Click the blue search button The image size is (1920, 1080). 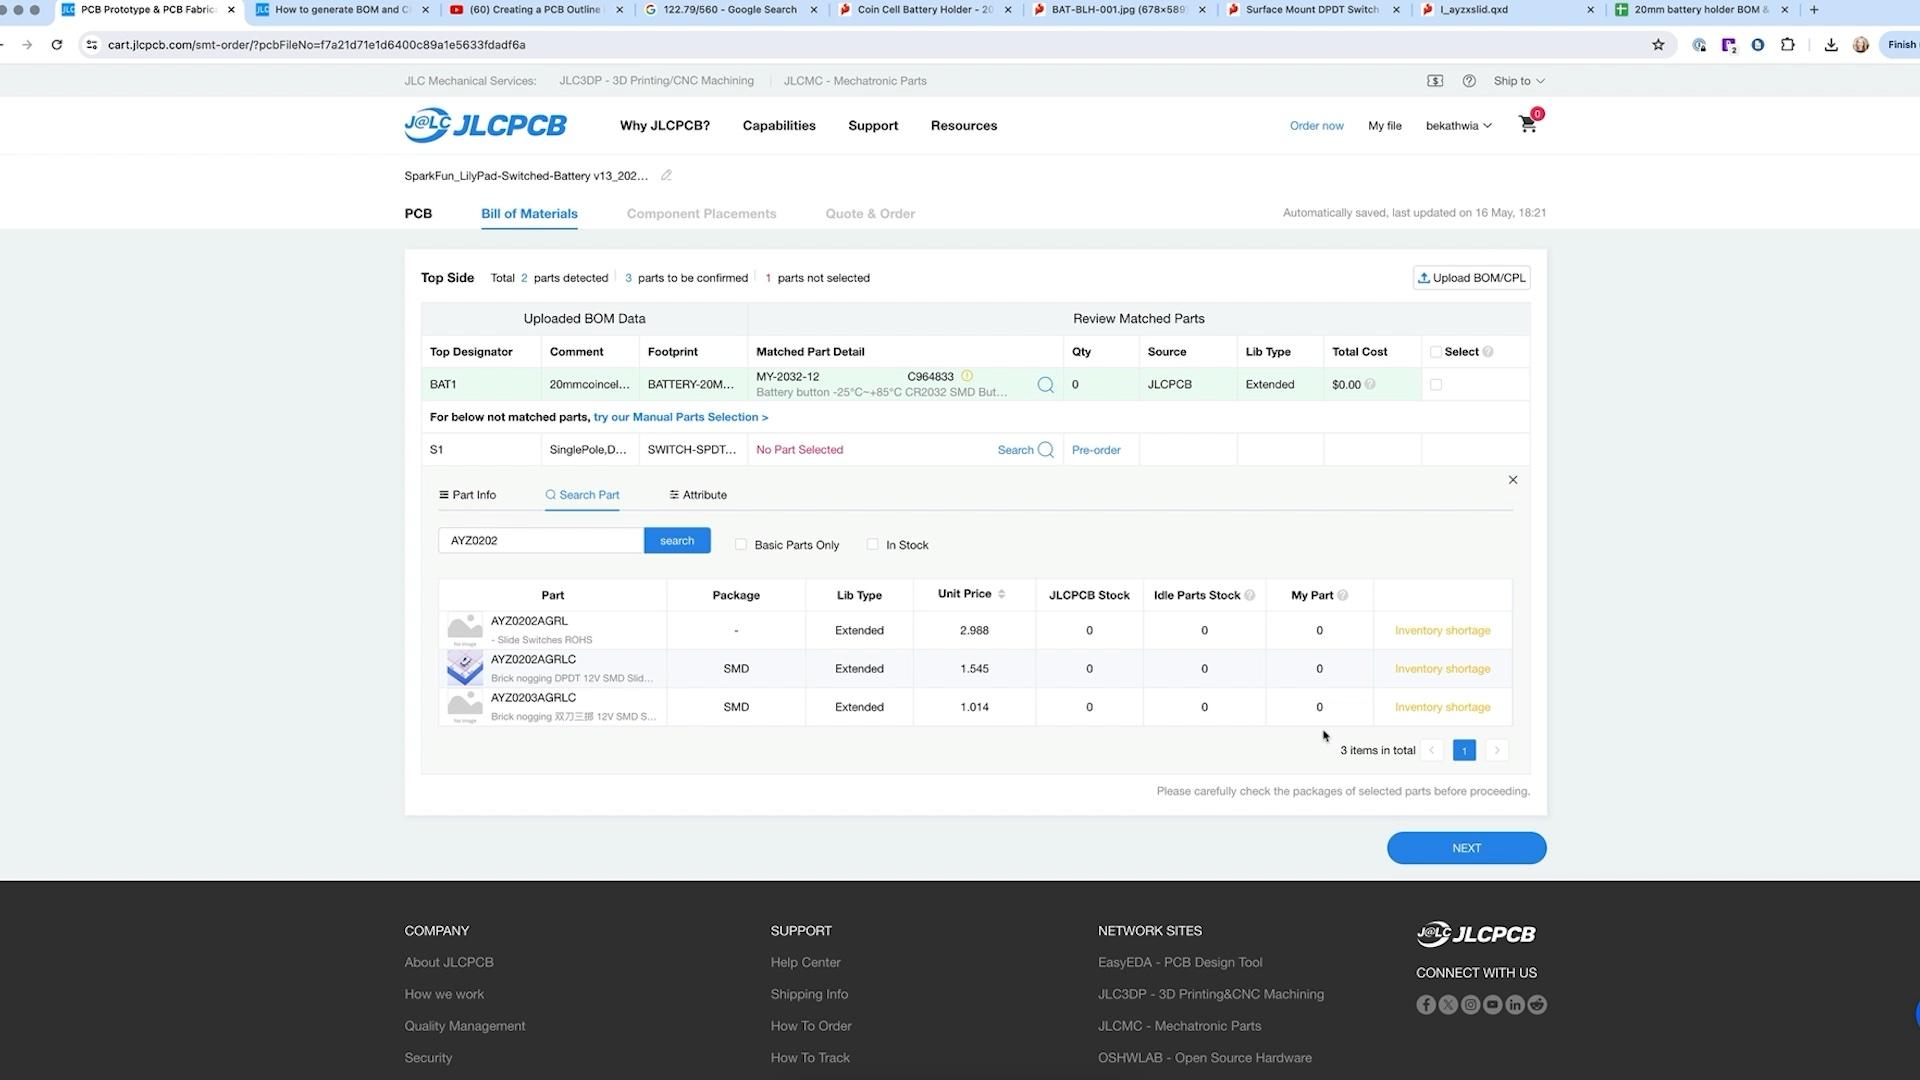point(677,541)
